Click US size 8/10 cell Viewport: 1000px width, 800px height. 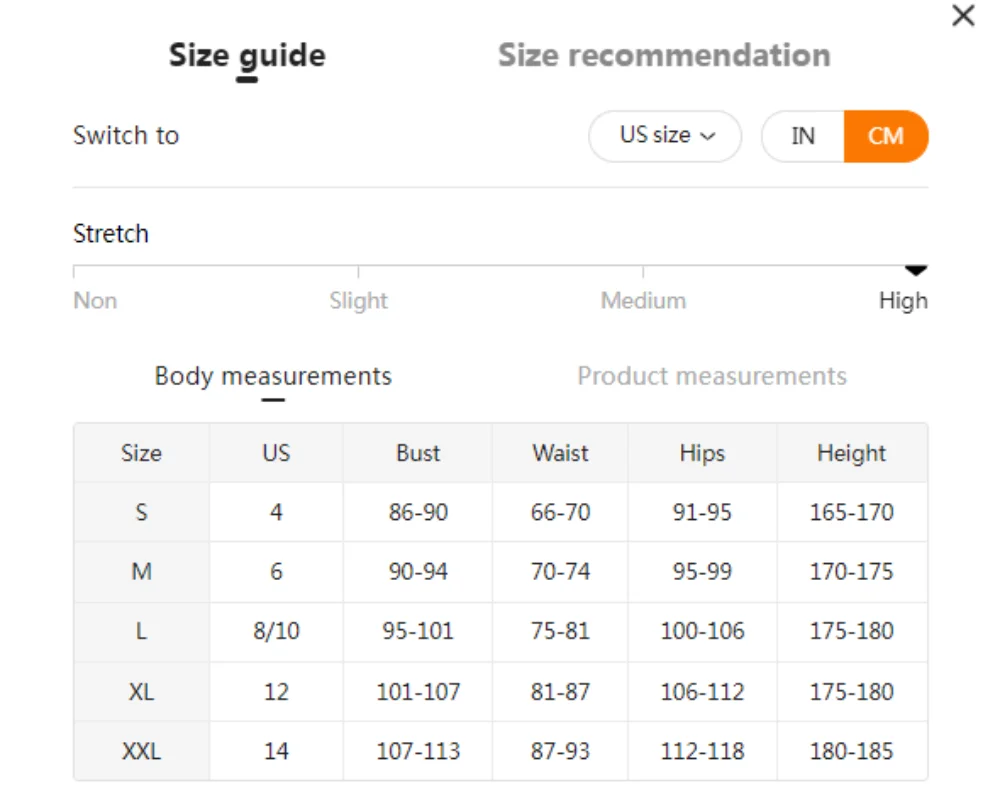pyautogui.click(x=276, y=632)
